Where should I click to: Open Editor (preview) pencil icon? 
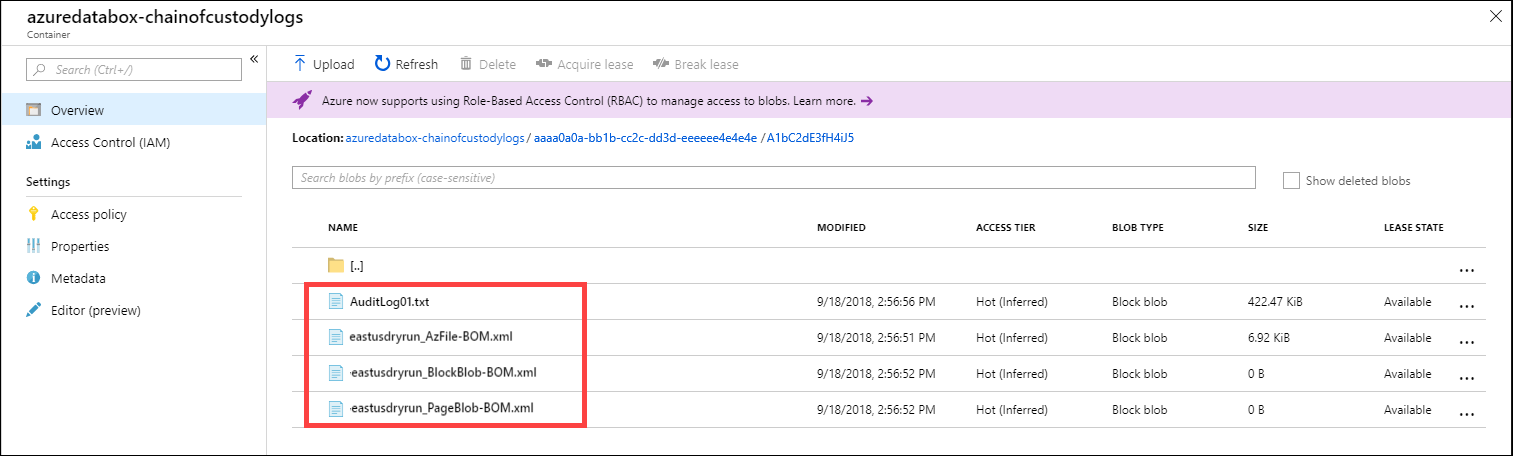click(x=34, y=310)
